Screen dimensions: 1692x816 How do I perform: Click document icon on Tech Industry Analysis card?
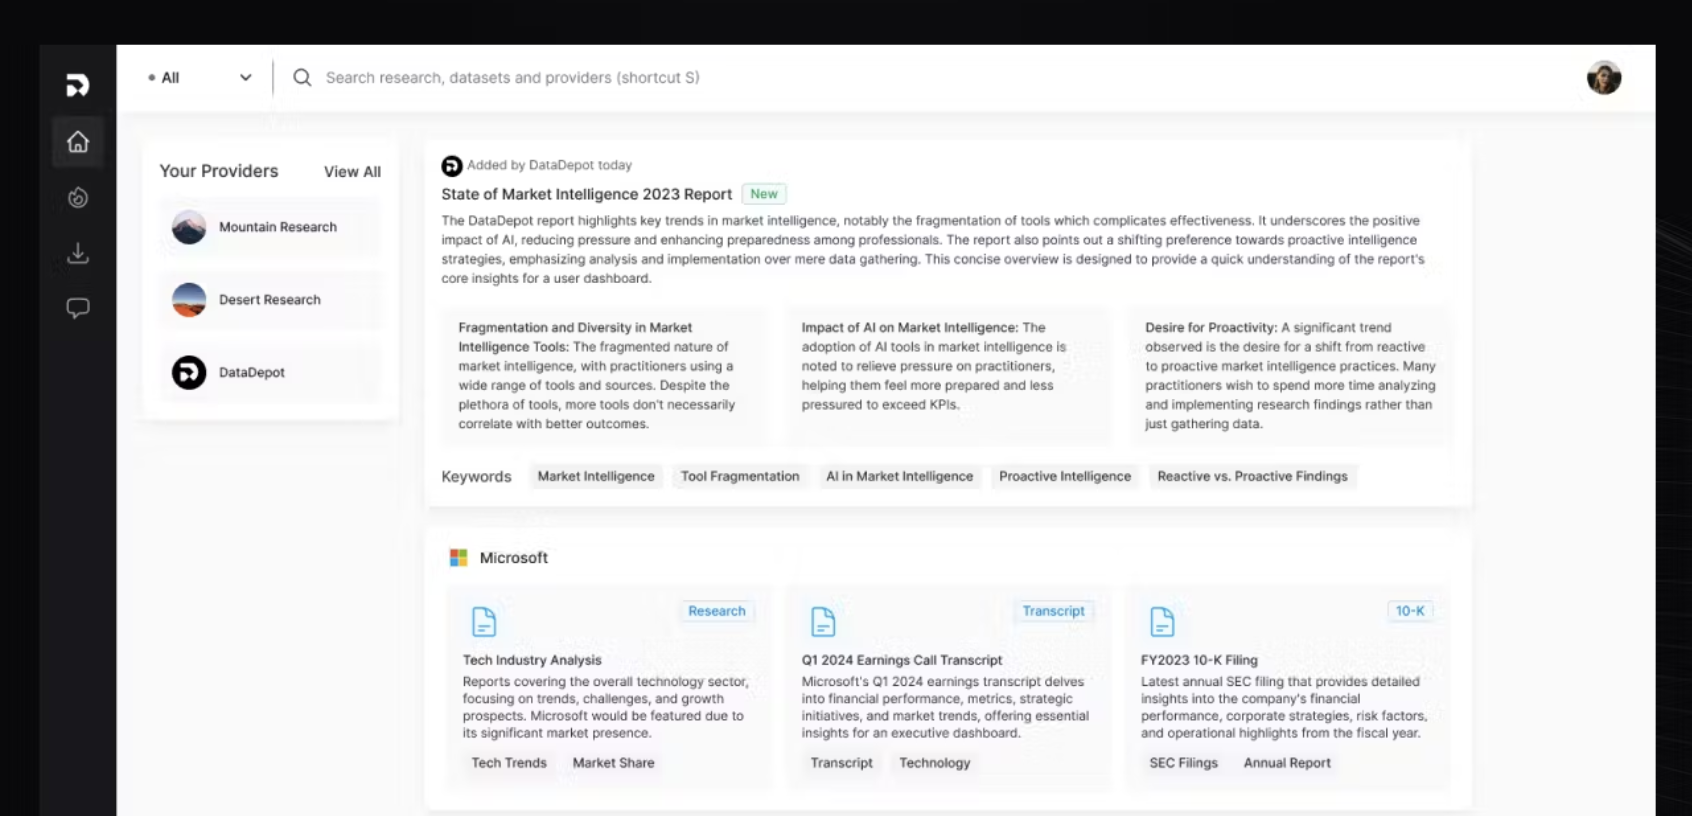(x=484, y=621)
